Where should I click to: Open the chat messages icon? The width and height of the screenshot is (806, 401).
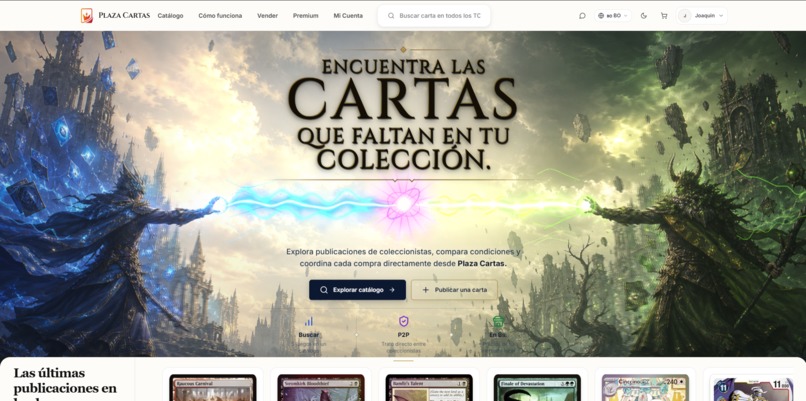point(582,16)
